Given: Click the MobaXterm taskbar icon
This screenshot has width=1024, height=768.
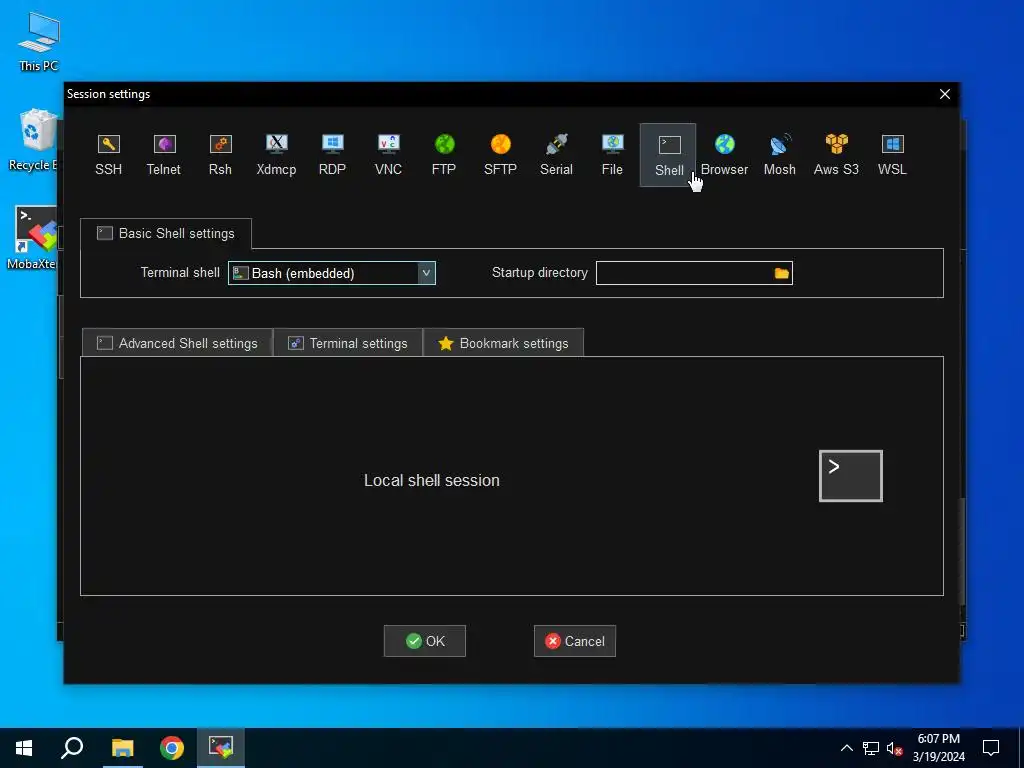Looking at the screenshot, I should 221,748.
